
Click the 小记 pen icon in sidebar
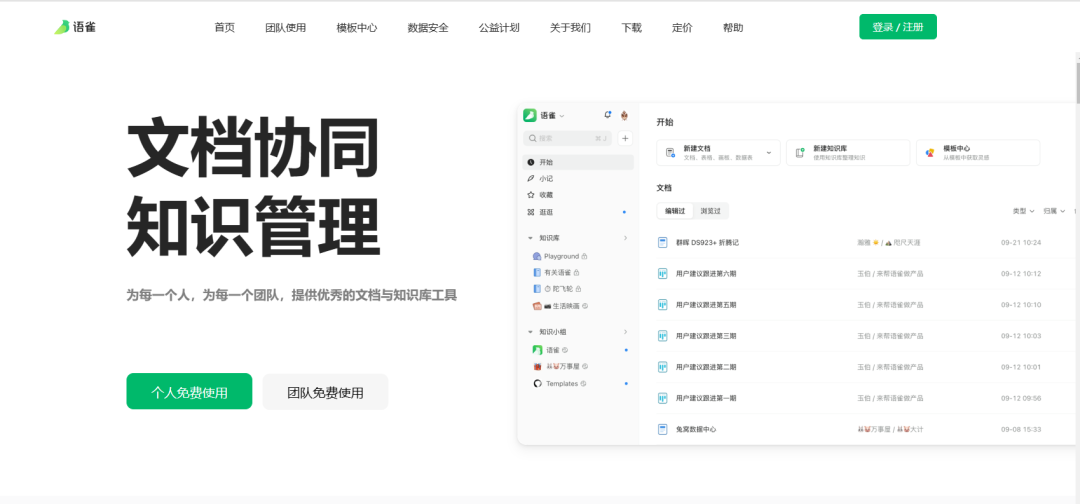click(531, 178)
